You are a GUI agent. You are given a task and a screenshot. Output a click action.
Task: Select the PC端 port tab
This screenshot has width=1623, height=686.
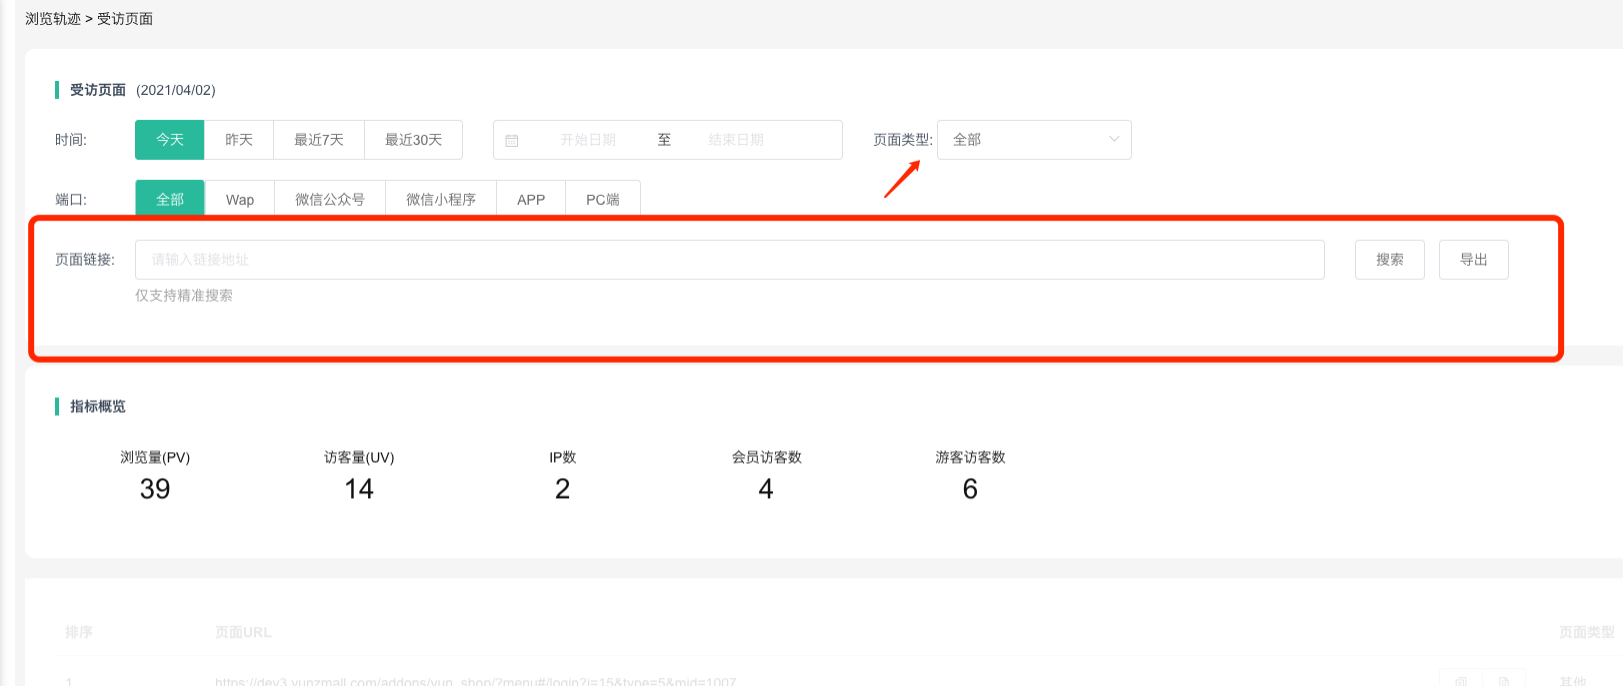603,199
